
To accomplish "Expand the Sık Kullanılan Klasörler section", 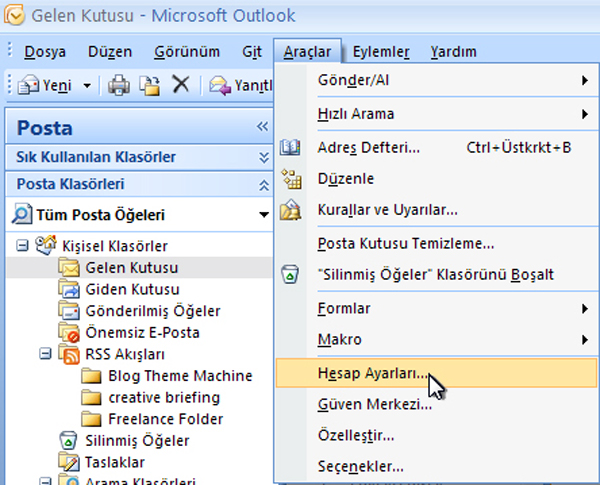I will pos(264,157).
